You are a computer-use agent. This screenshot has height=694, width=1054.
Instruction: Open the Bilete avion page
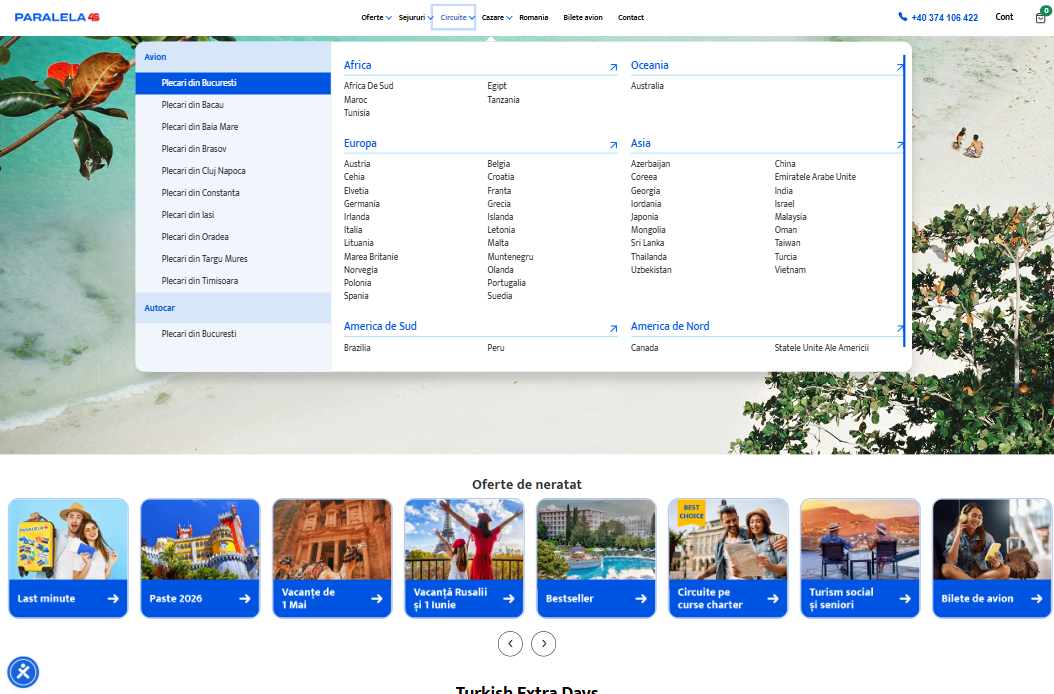[x=583, y=17]
